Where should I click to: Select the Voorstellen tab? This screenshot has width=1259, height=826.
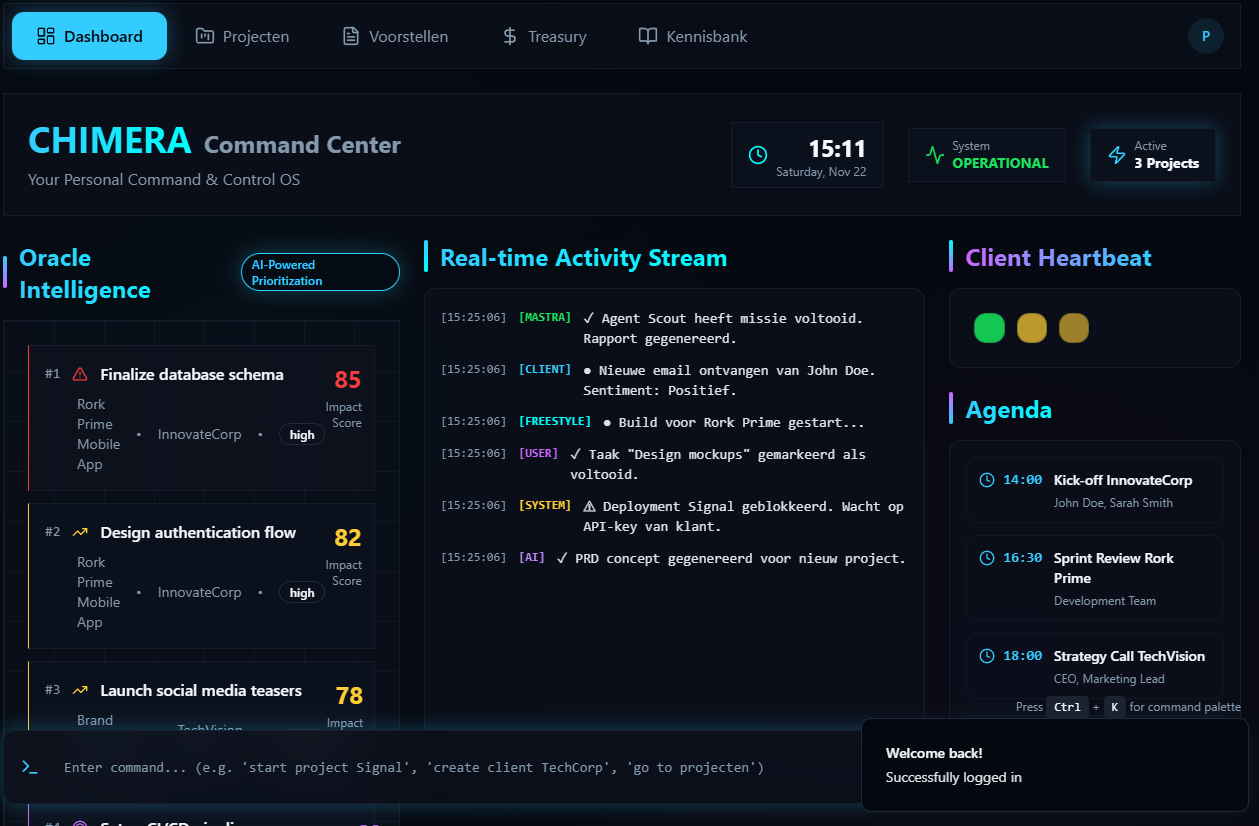[395, 37]
